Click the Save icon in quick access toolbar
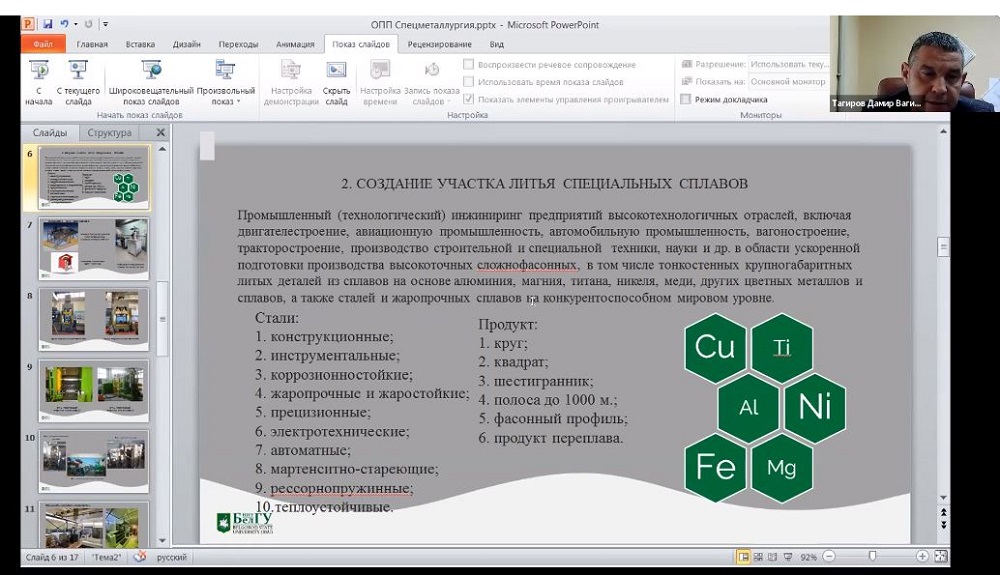The width and height of the screenshot is (1000, 575). pyautogui.click(x=46, y=23)
